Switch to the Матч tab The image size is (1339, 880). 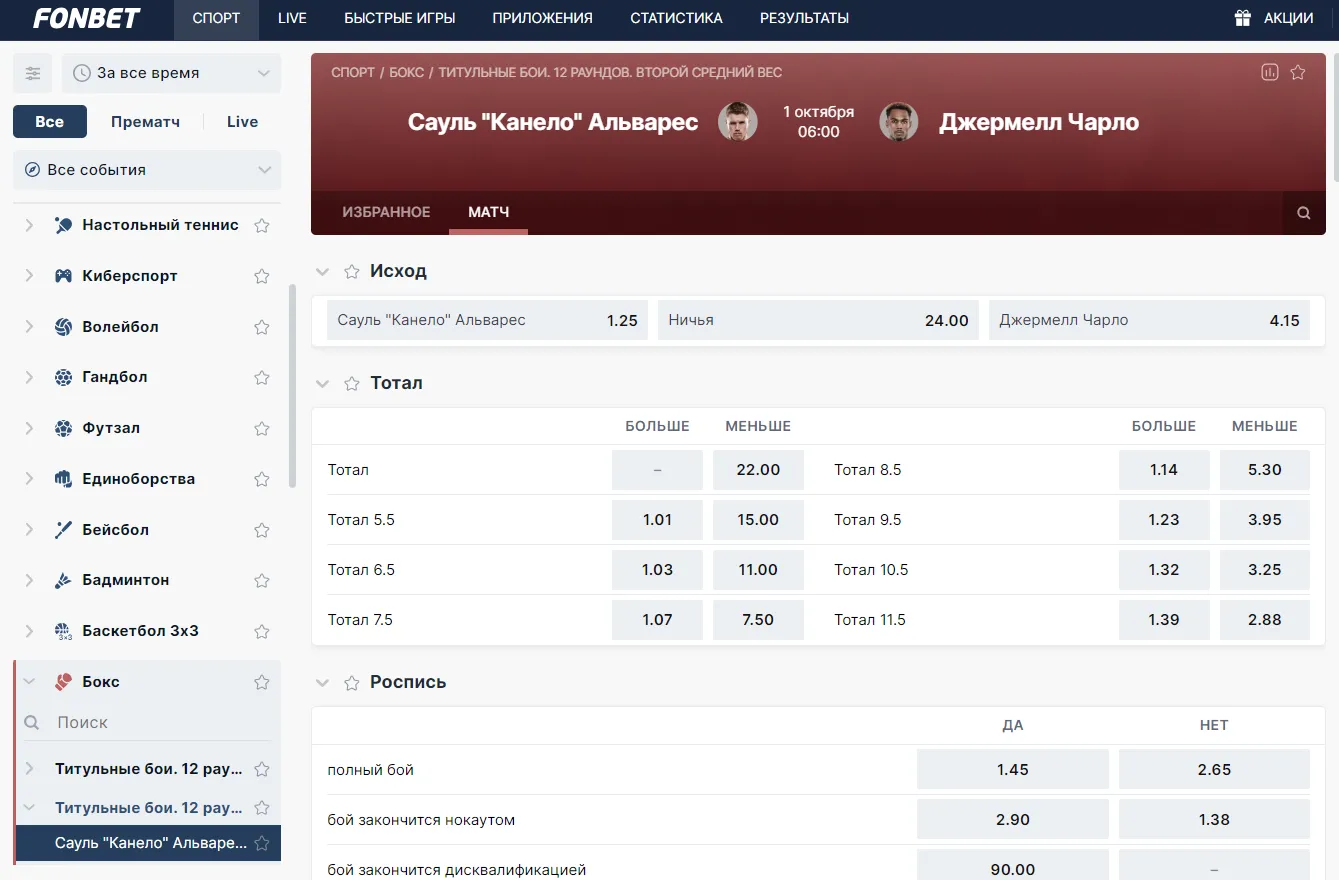(x=489, y=212)
